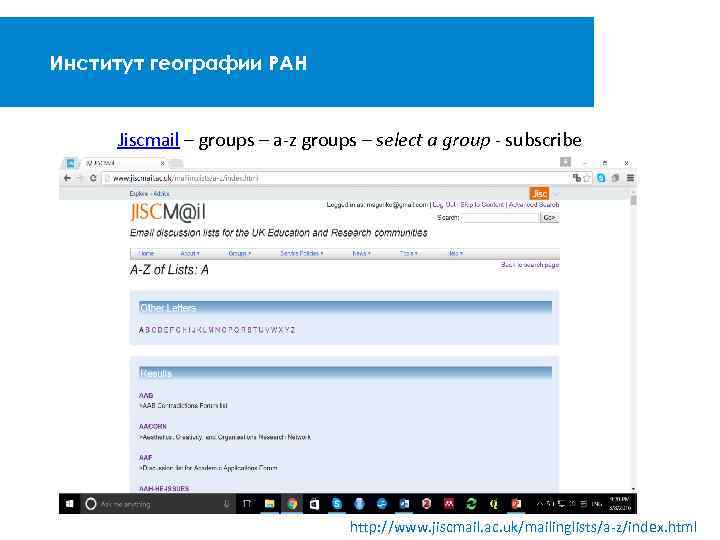Go to the Home menu item
720x540 pixels.
[146, 253]
